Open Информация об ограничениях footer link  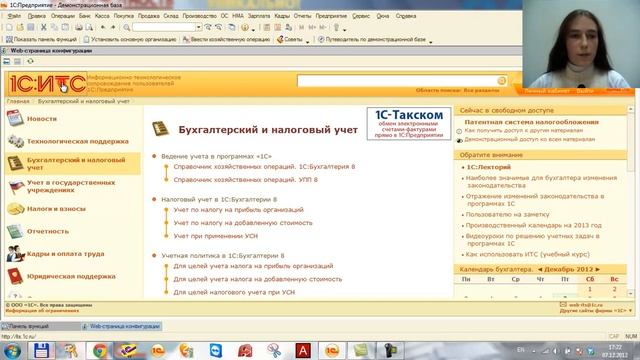coord(42,311)
